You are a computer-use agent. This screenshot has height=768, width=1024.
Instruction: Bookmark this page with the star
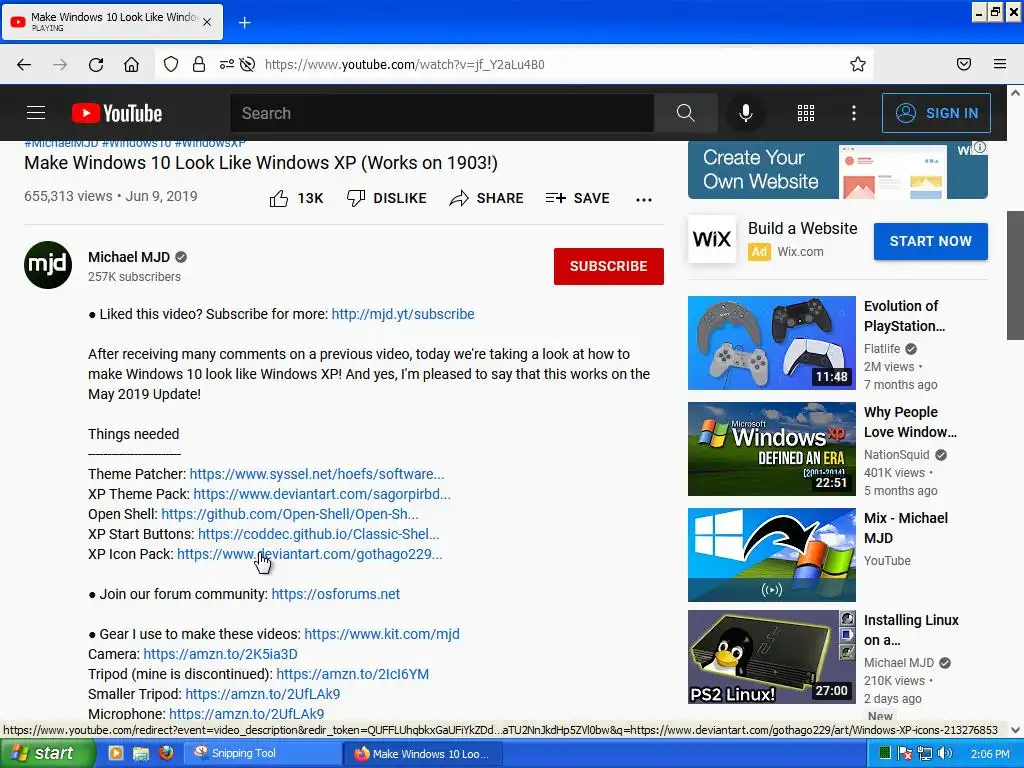[x=857, y=64]
